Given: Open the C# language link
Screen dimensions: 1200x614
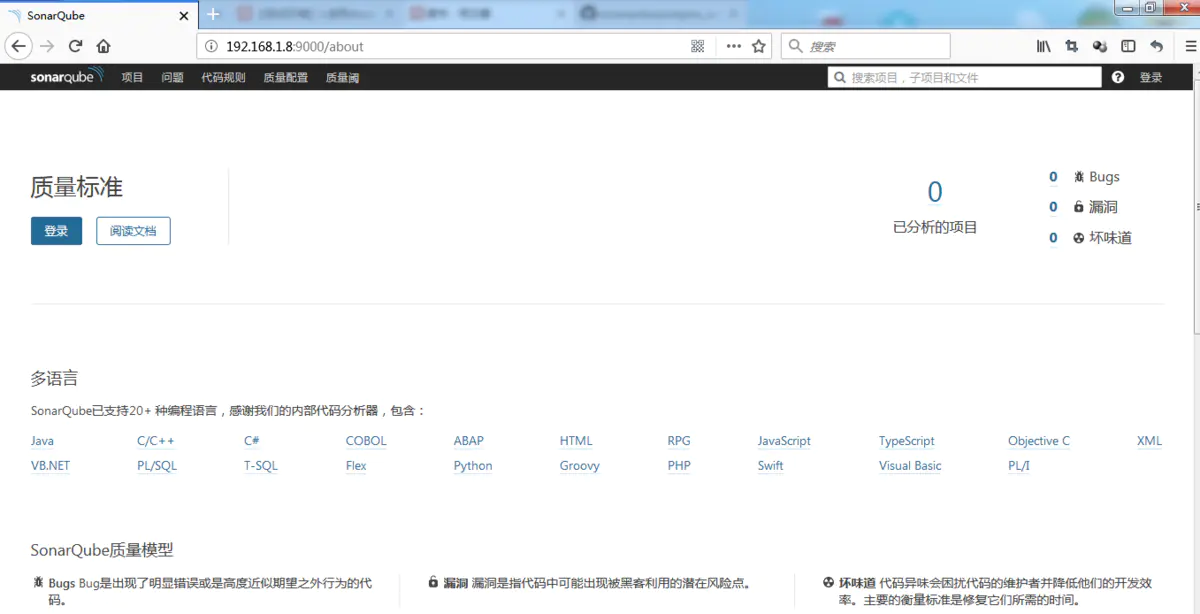Looking at the screenshot, I should (x=252, y=441).
